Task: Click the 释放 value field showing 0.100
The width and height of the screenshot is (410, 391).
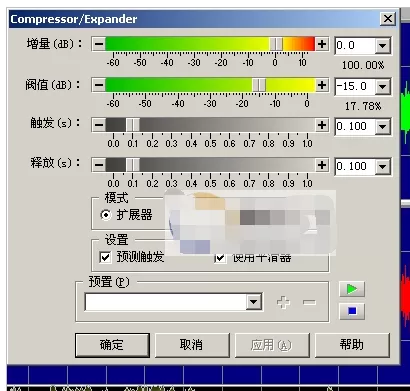Action: click(x=355, y=166)
